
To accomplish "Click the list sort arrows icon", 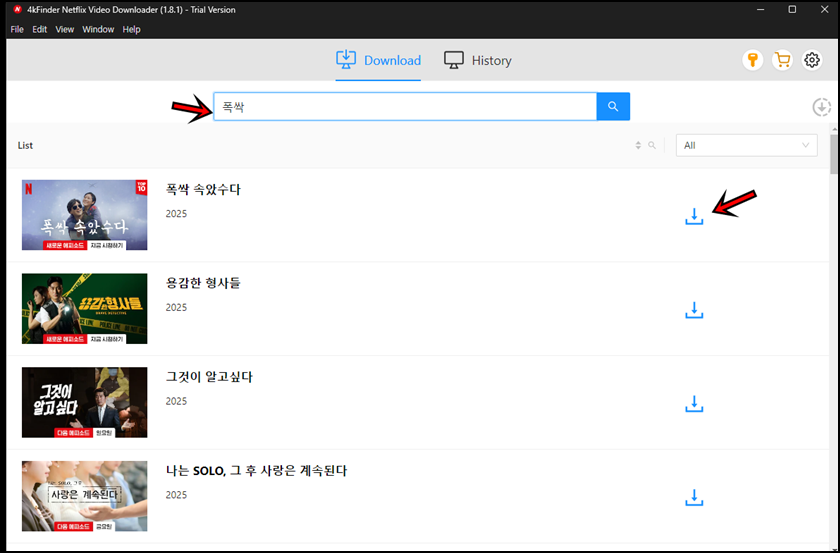I will coord(638,145).
